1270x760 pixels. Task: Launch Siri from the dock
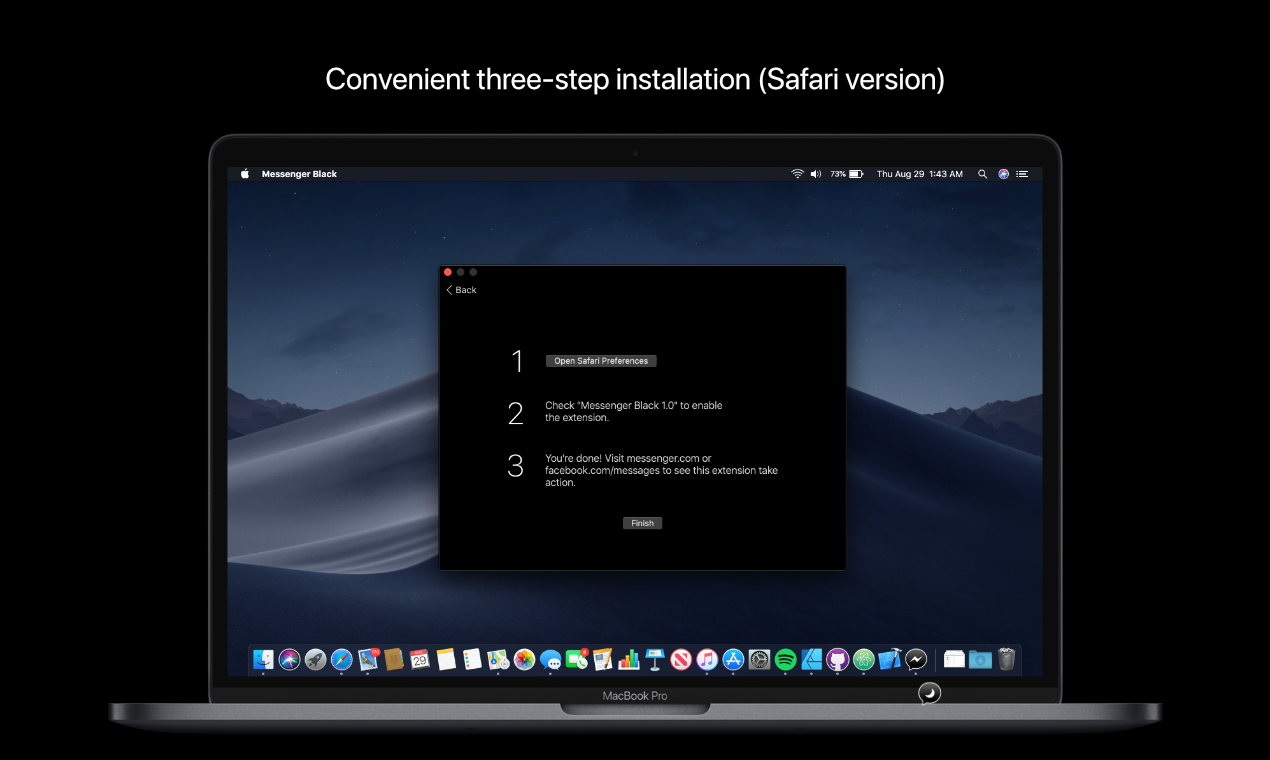tap(290, 659)
